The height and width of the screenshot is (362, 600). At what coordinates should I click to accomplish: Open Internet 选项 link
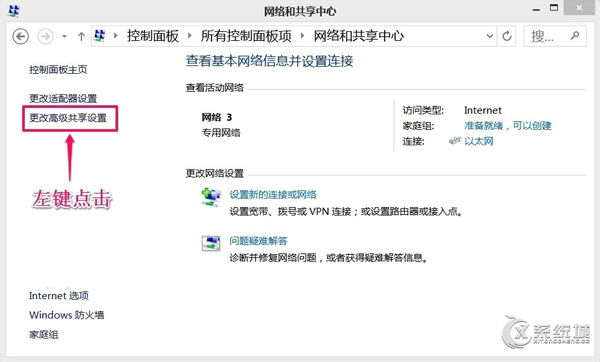[x=59, y=296]
